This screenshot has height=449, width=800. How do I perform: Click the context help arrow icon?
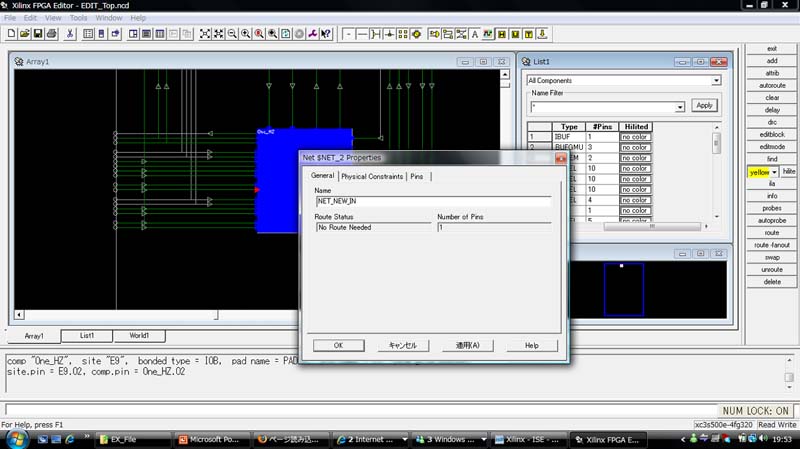click(326, 34)
